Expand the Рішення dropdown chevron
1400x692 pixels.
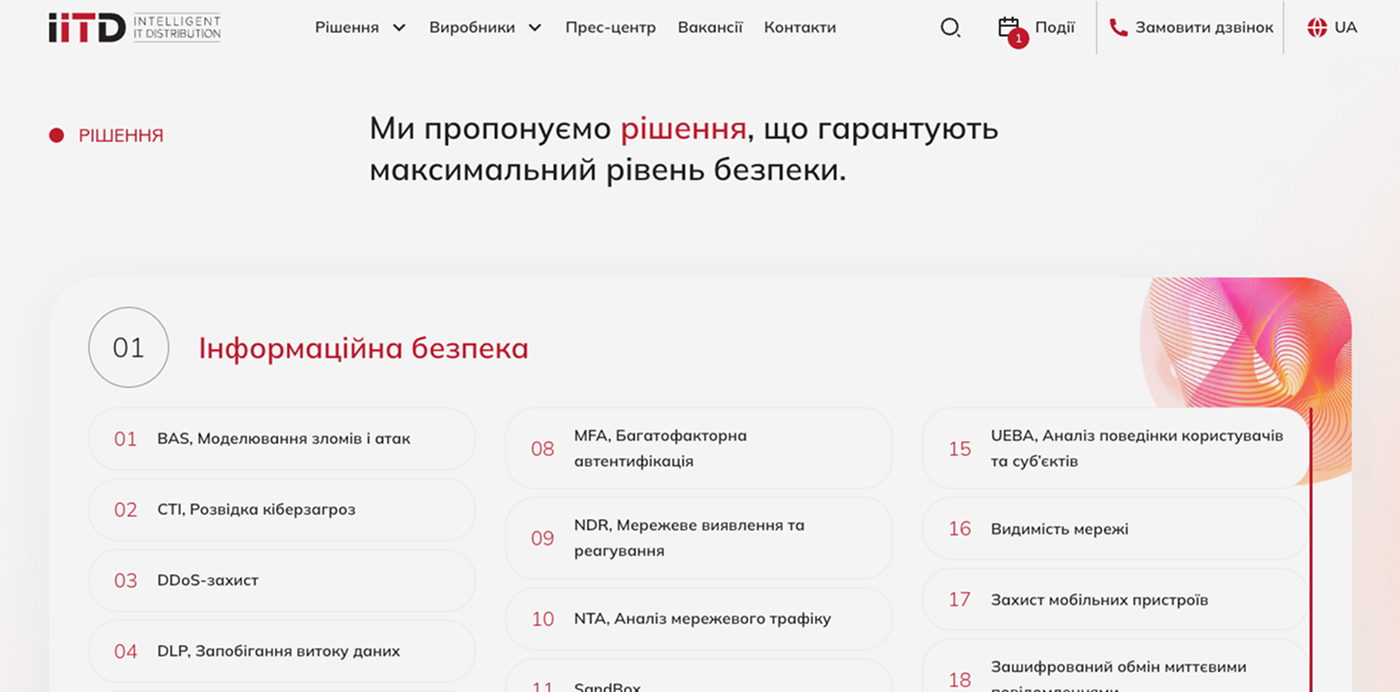(399, 28)
